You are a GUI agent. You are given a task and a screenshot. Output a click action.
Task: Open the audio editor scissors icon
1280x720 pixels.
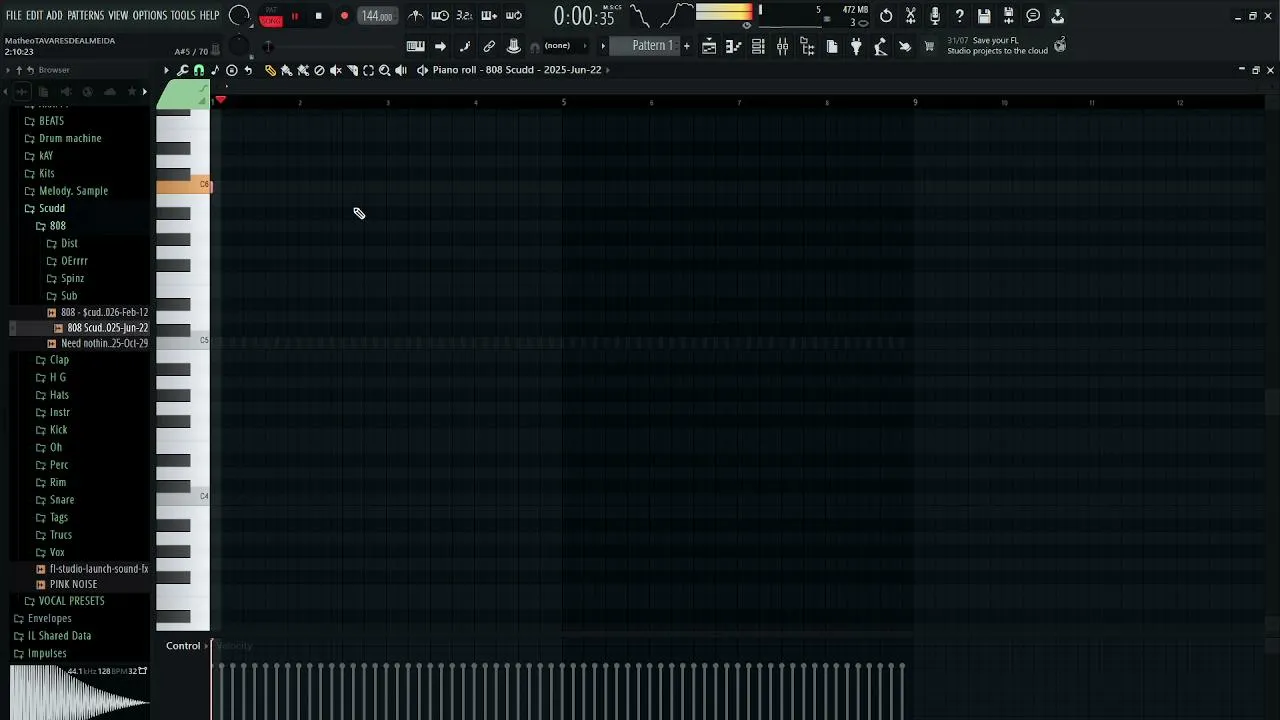910,16
